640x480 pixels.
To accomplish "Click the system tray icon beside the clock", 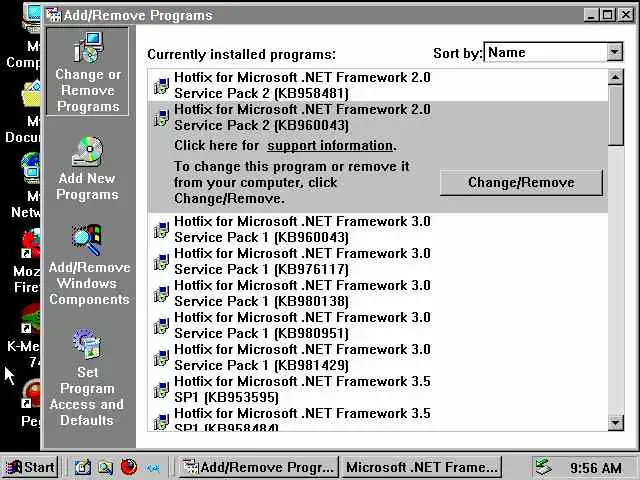I will 544,467.
